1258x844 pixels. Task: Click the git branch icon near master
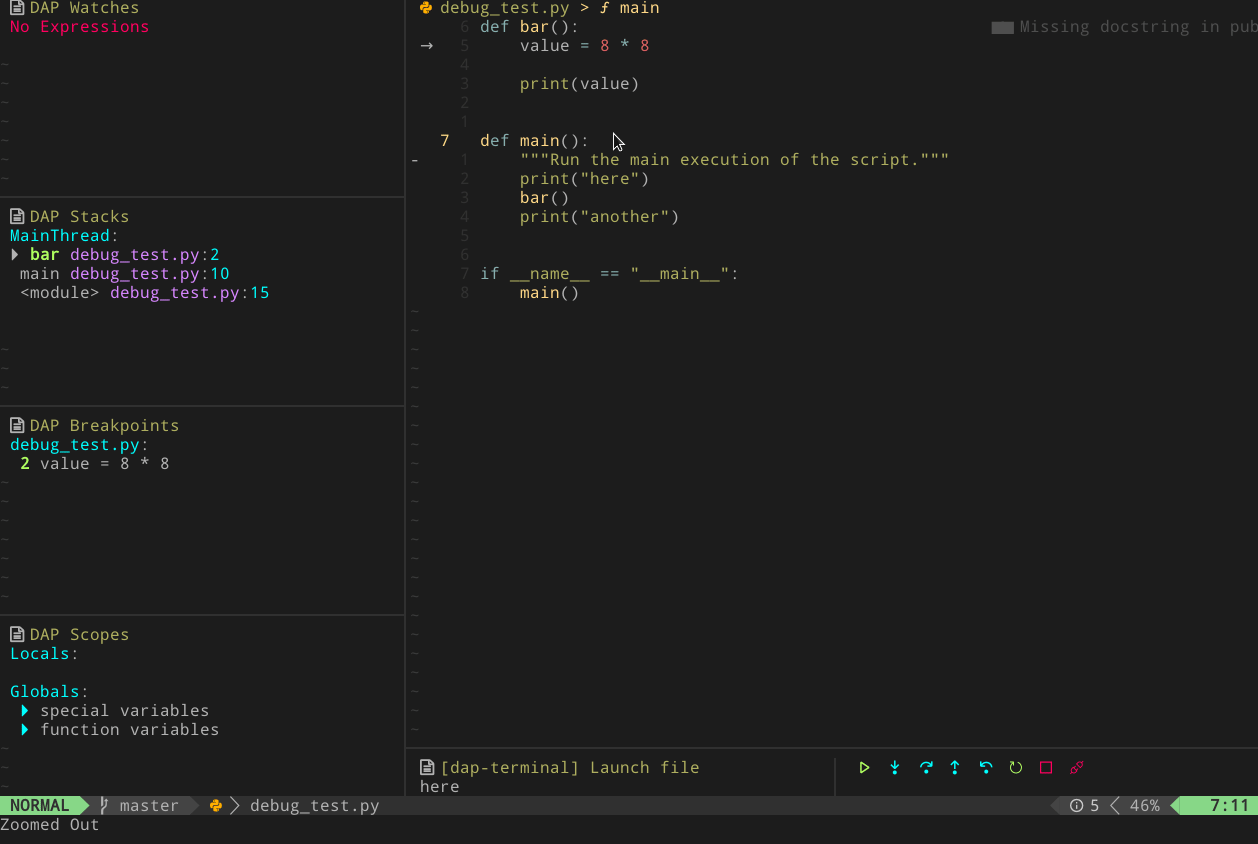click(x=102, y=805)
